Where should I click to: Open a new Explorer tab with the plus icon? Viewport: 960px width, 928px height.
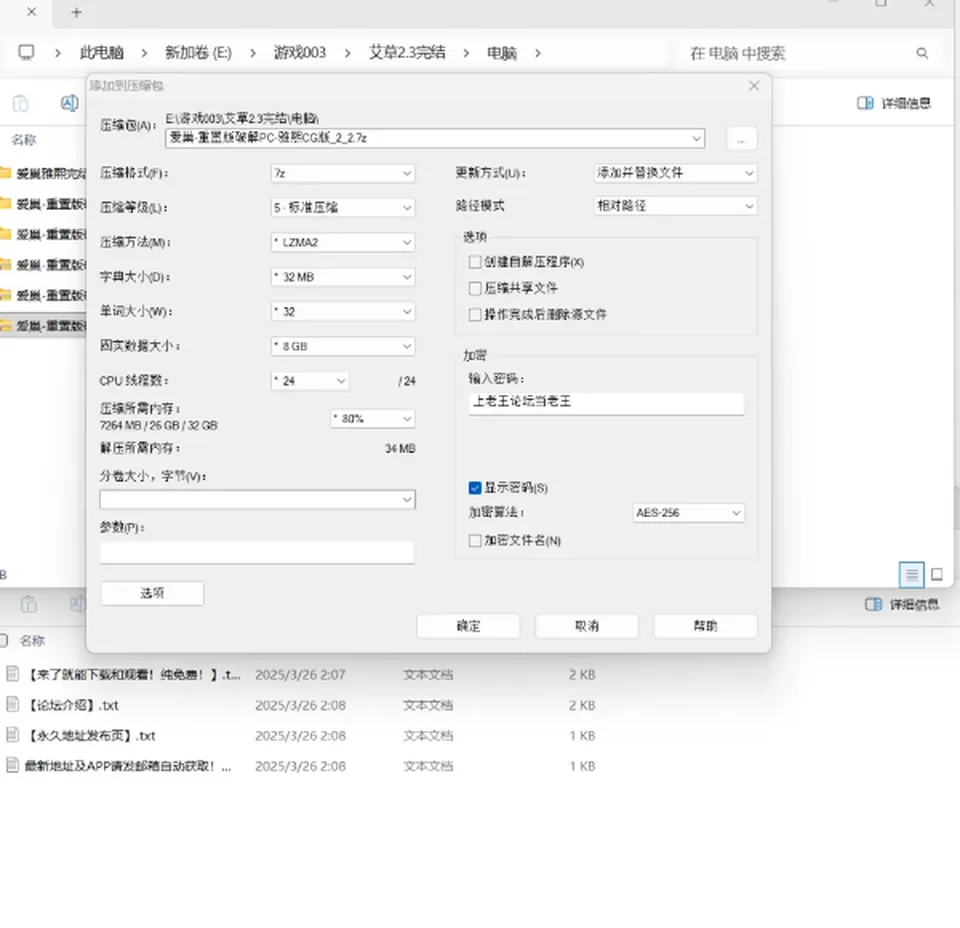tap(77, 12)
